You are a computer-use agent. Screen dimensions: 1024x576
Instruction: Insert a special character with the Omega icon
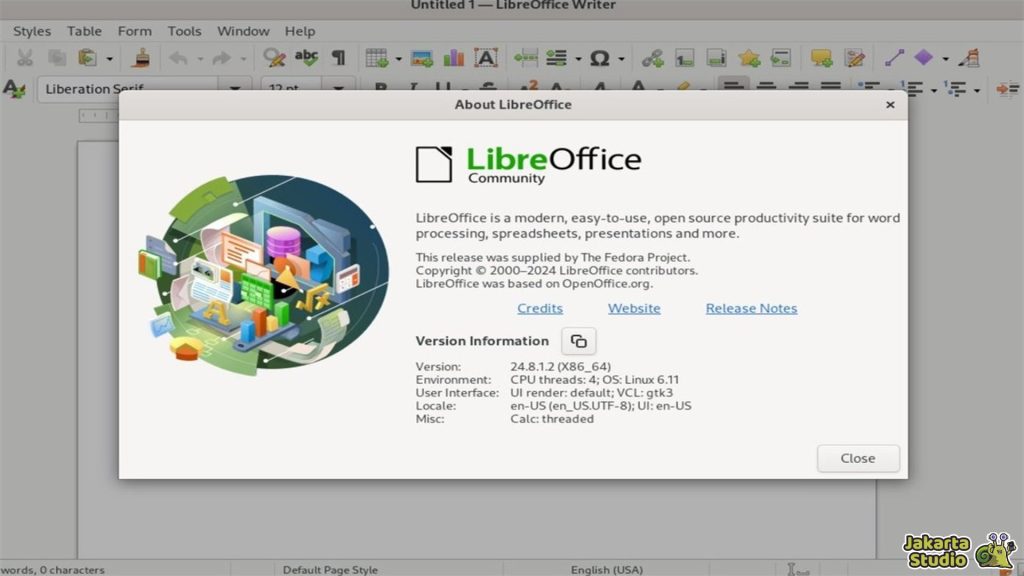pos(600,58)
